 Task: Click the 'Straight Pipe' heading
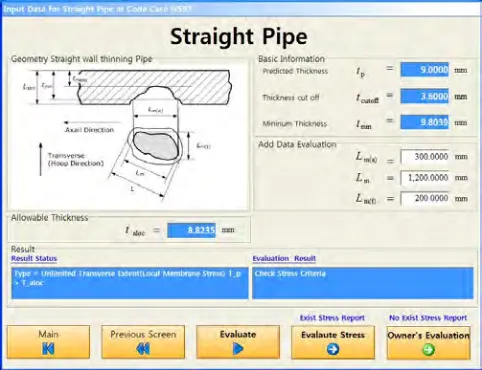pos(239,37)
